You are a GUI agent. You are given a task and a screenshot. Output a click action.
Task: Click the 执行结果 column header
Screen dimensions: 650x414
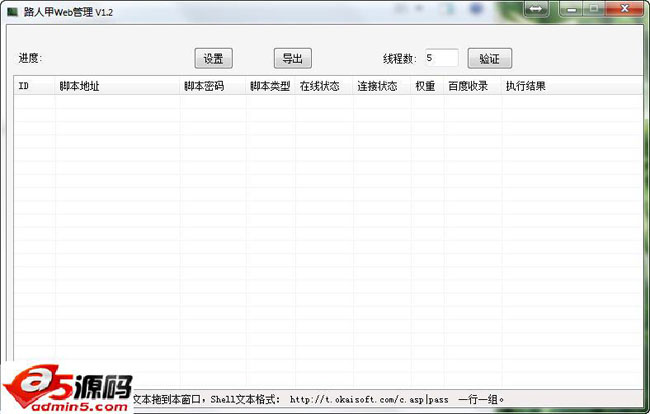tap(572, 86)
